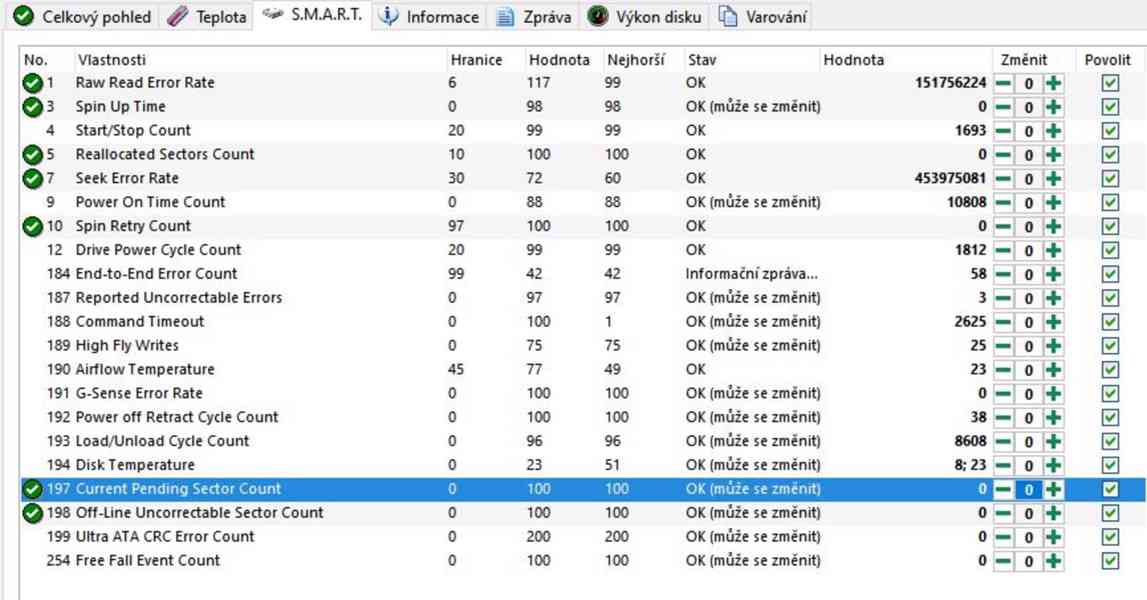The width and height of the screenshot is (1147, 600).
Task: Toggle Povolit checkbox for Command Timeout
Action: click(1110, 323)
